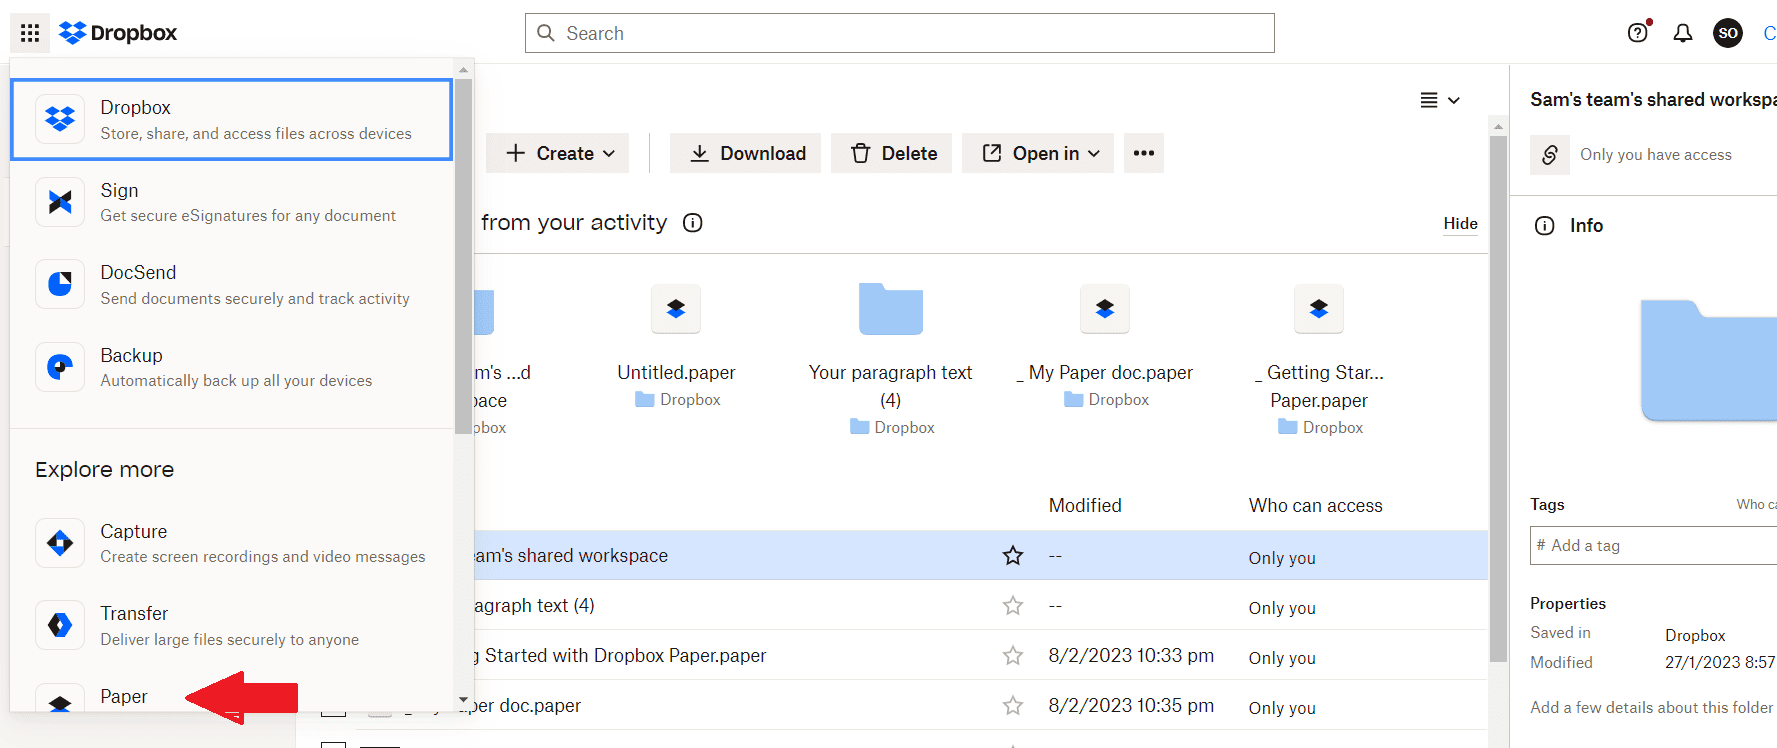Select Paper under Explore more
The image size is (1777, 748).
point(124,696)
